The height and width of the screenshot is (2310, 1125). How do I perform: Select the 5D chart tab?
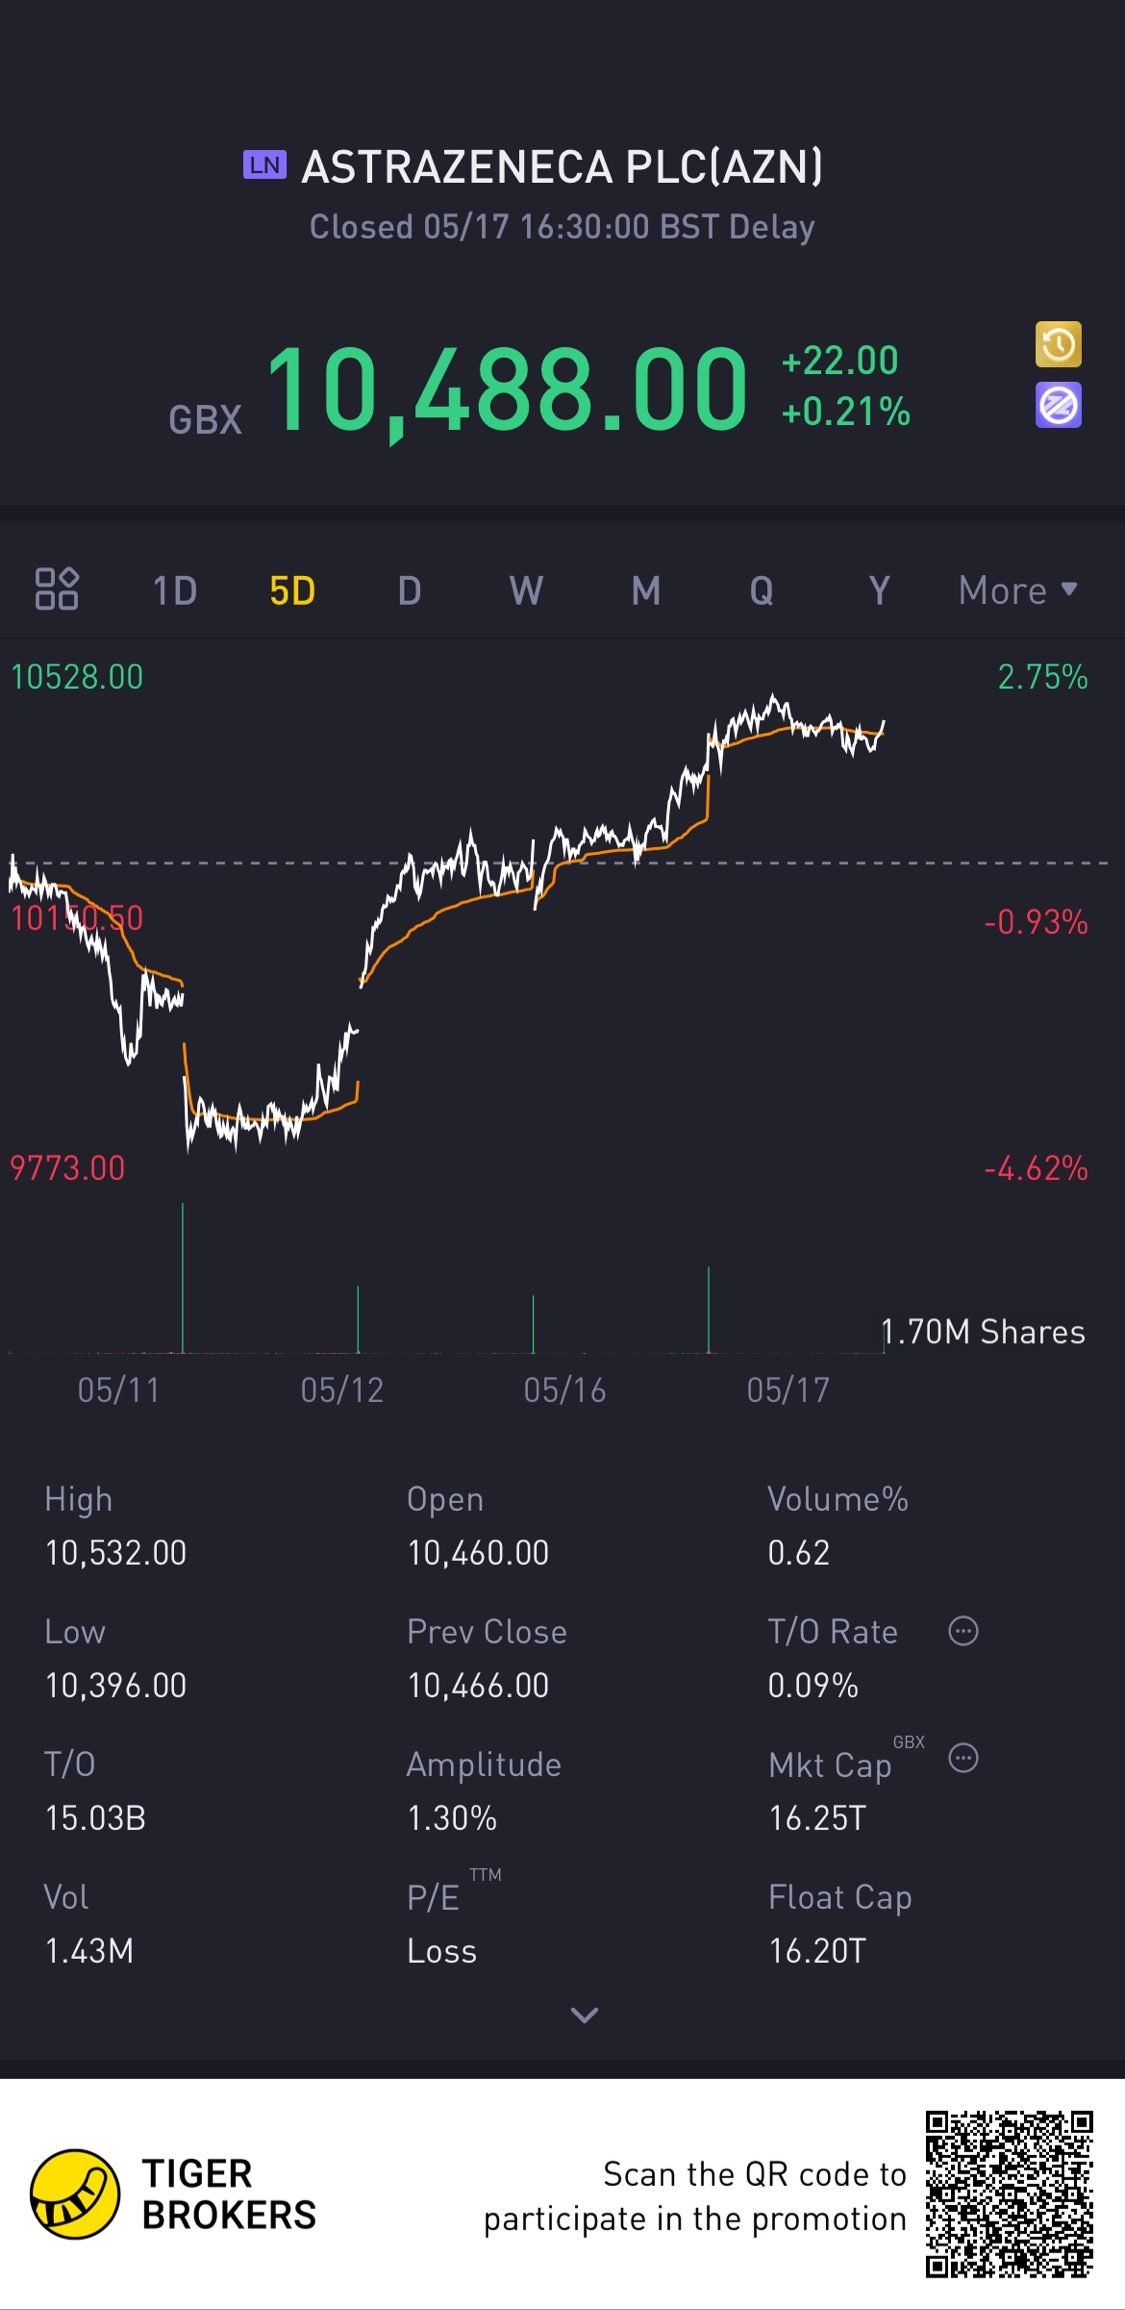pyautogui.click(x=292, y=591)
